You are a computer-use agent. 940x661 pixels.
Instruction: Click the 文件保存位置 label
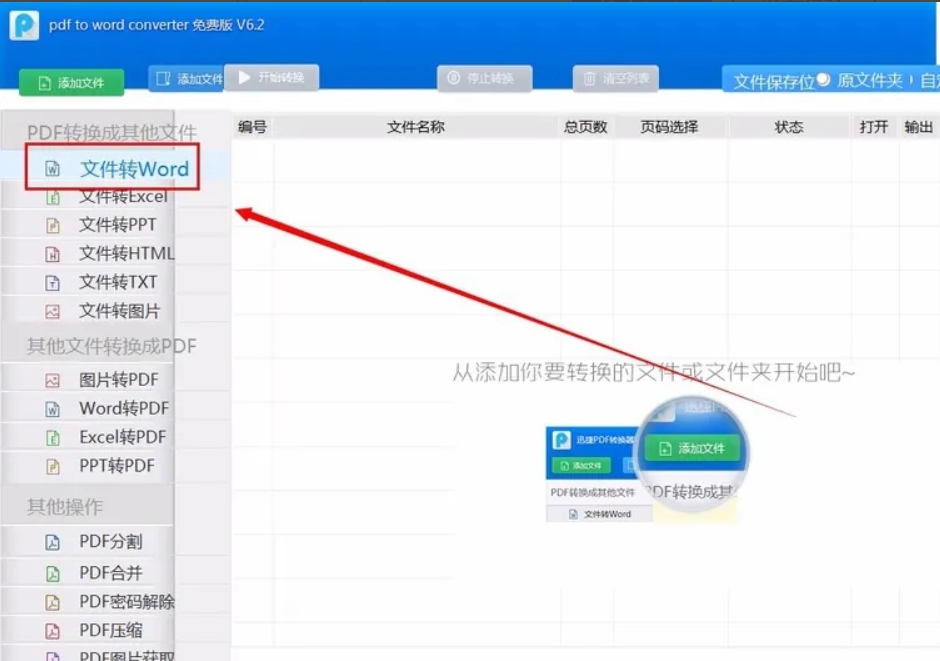tap(774, 82)
